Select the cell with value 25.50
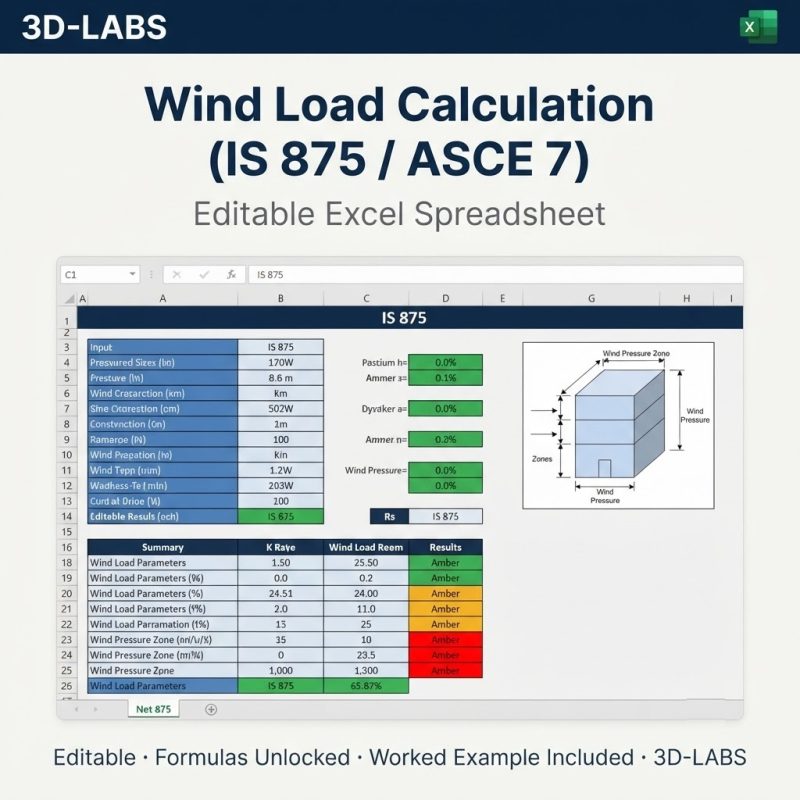Screen dimensions: 800x800 click(x=366, y=563)
